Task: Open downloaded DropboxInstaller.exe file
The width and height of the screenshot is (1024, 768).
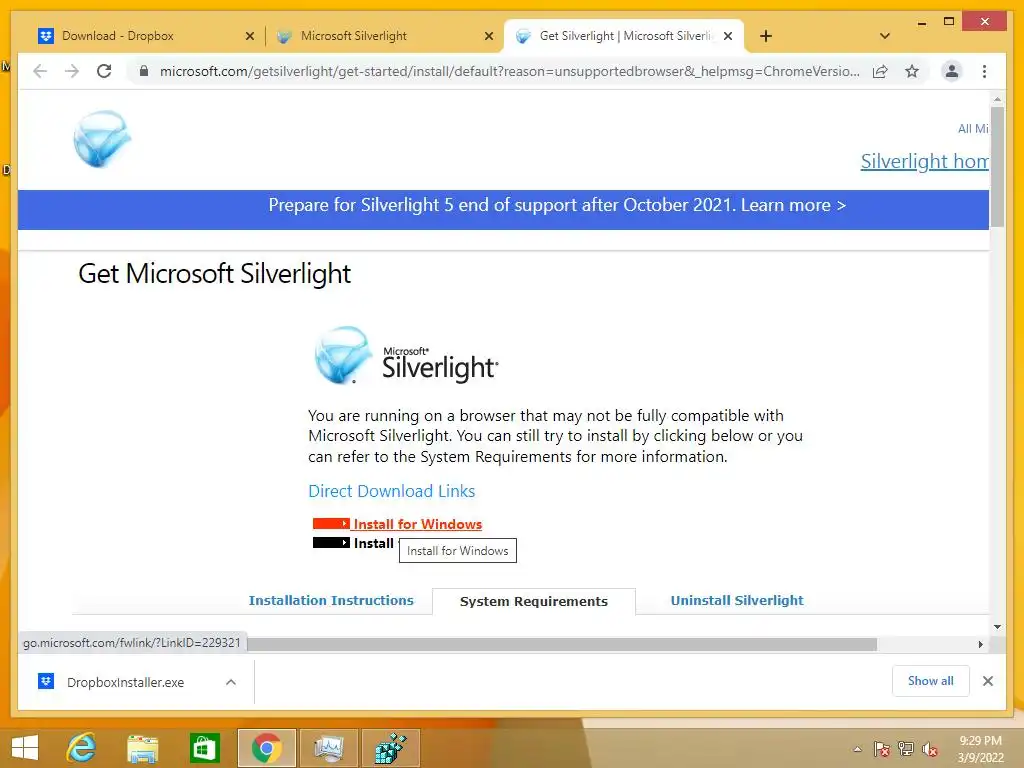Action: pos(125,682)
